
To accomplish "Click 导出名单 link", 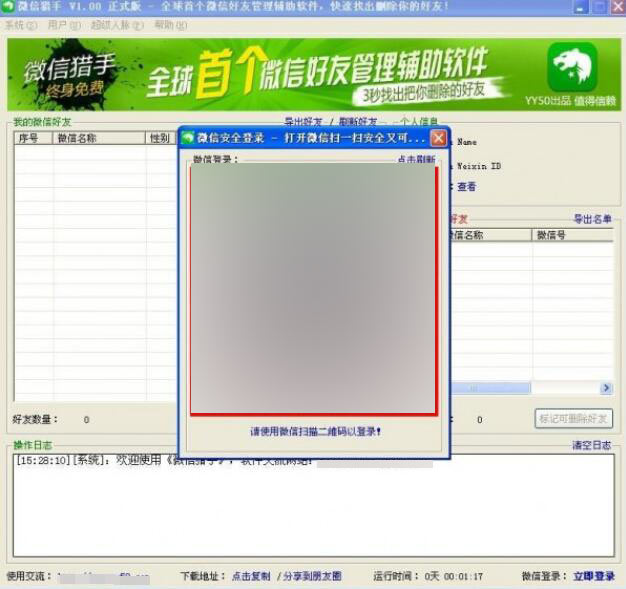I will point(592,219).
